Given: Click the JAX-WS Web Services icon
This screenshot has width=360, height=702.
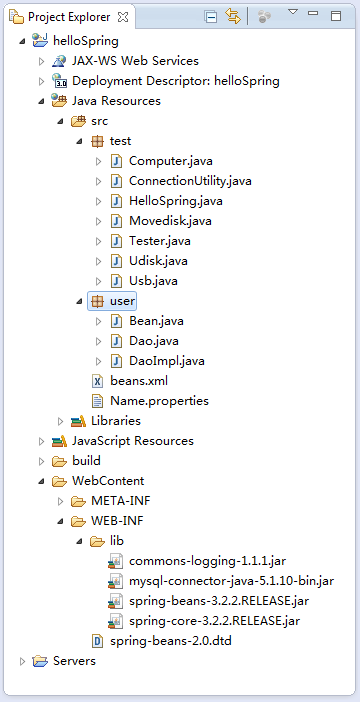Looking at the screenshot, I should coord(59,61).
